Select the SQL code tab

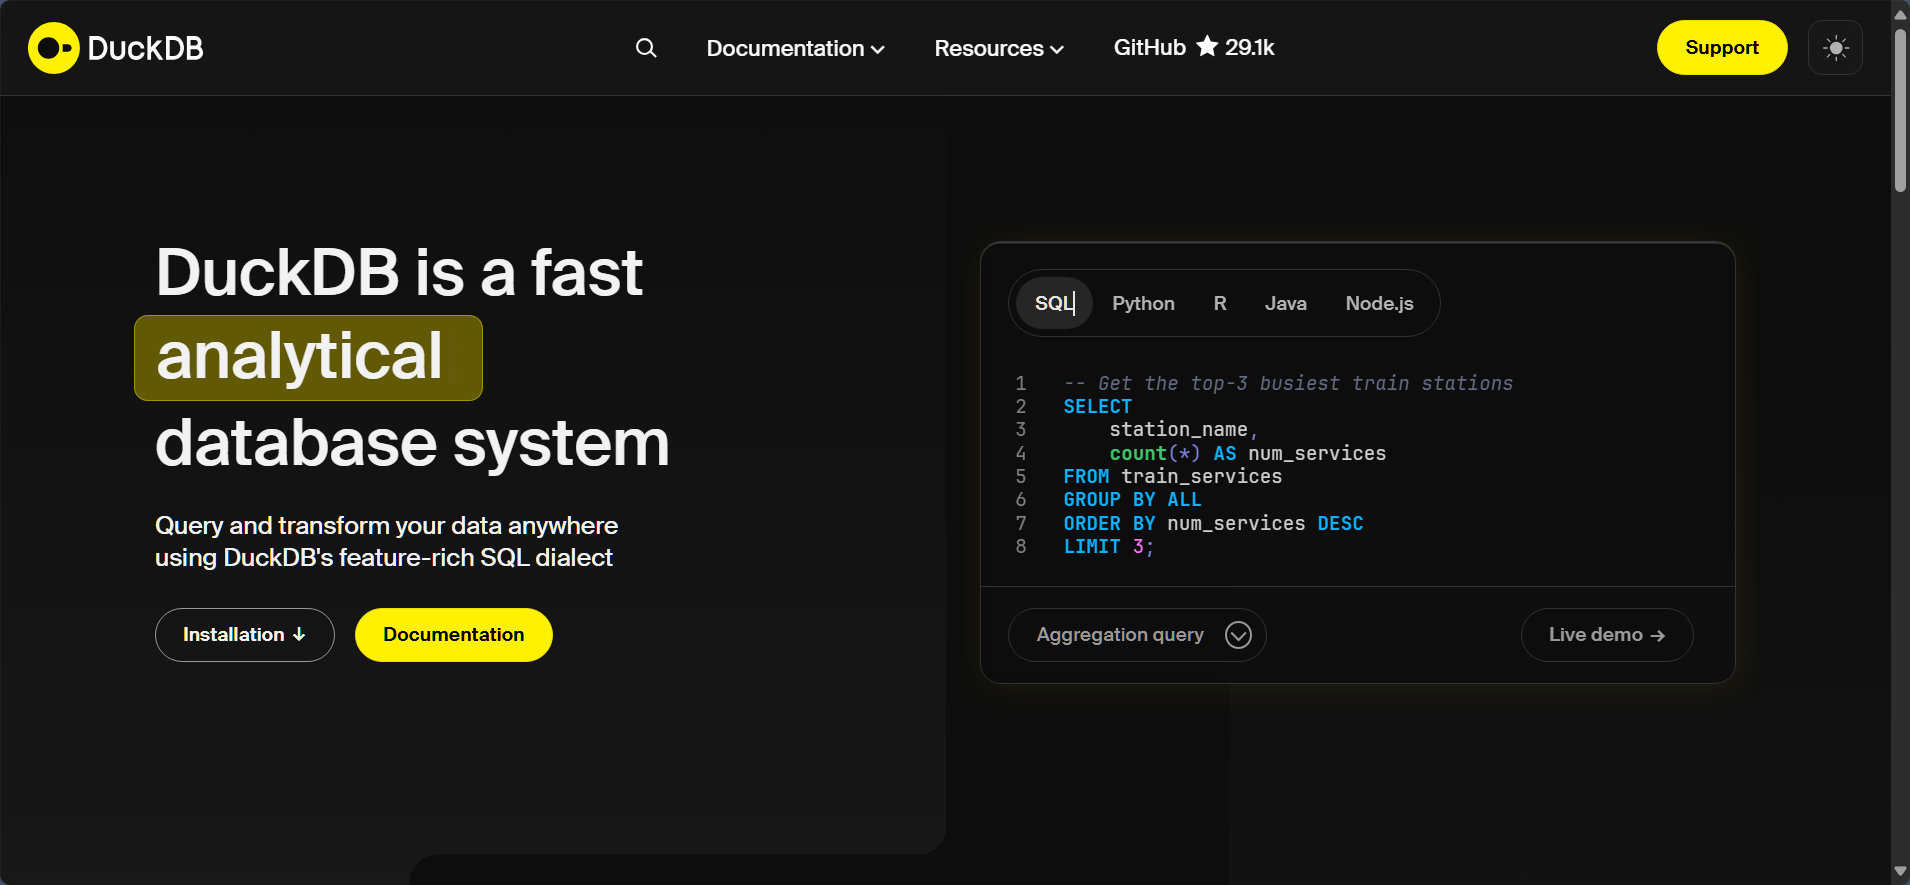tap(1054, 303)
